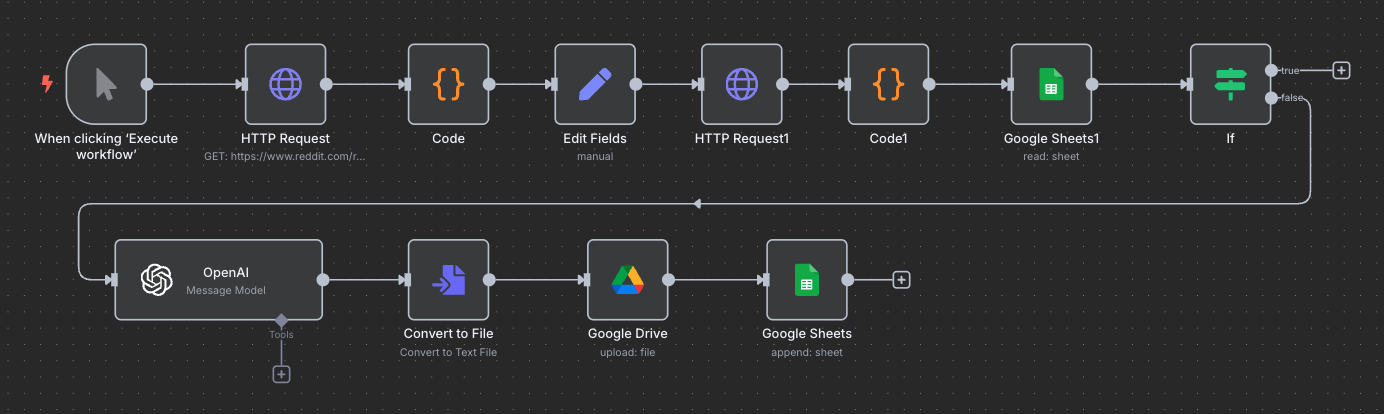Click the If node true output connector
The width and height of the screenshot is (1384, 414).
[x=1271, y=70]
